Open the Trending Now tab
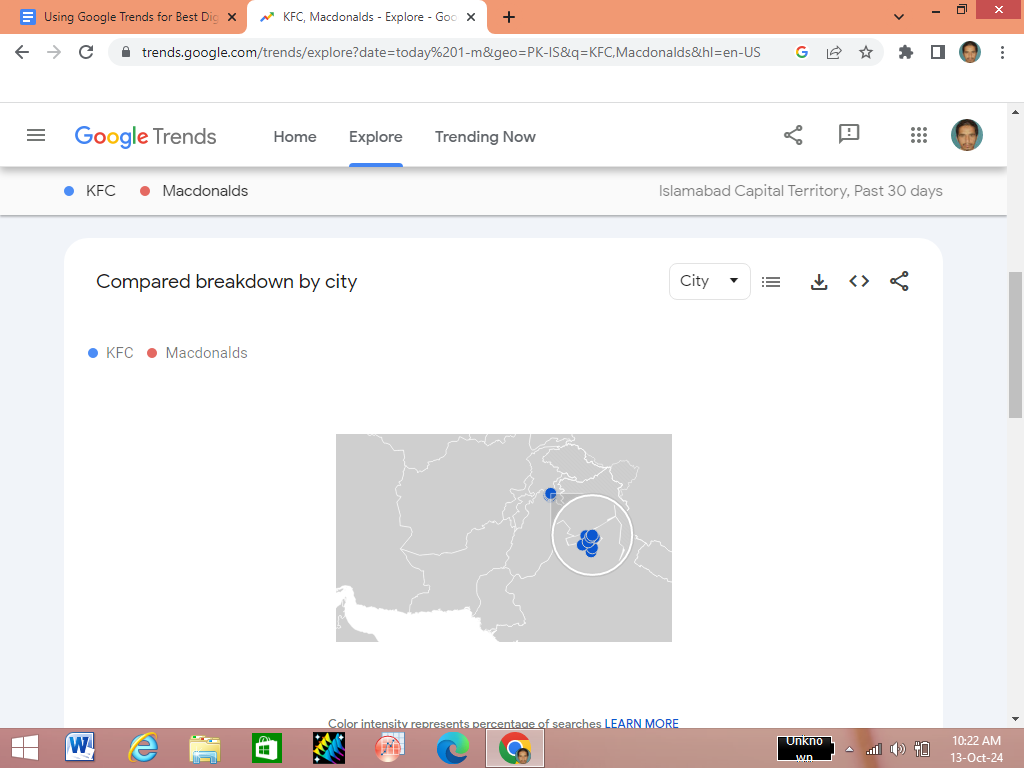The width and height of the screenshot is (1024, 768). tap(485, 137)
